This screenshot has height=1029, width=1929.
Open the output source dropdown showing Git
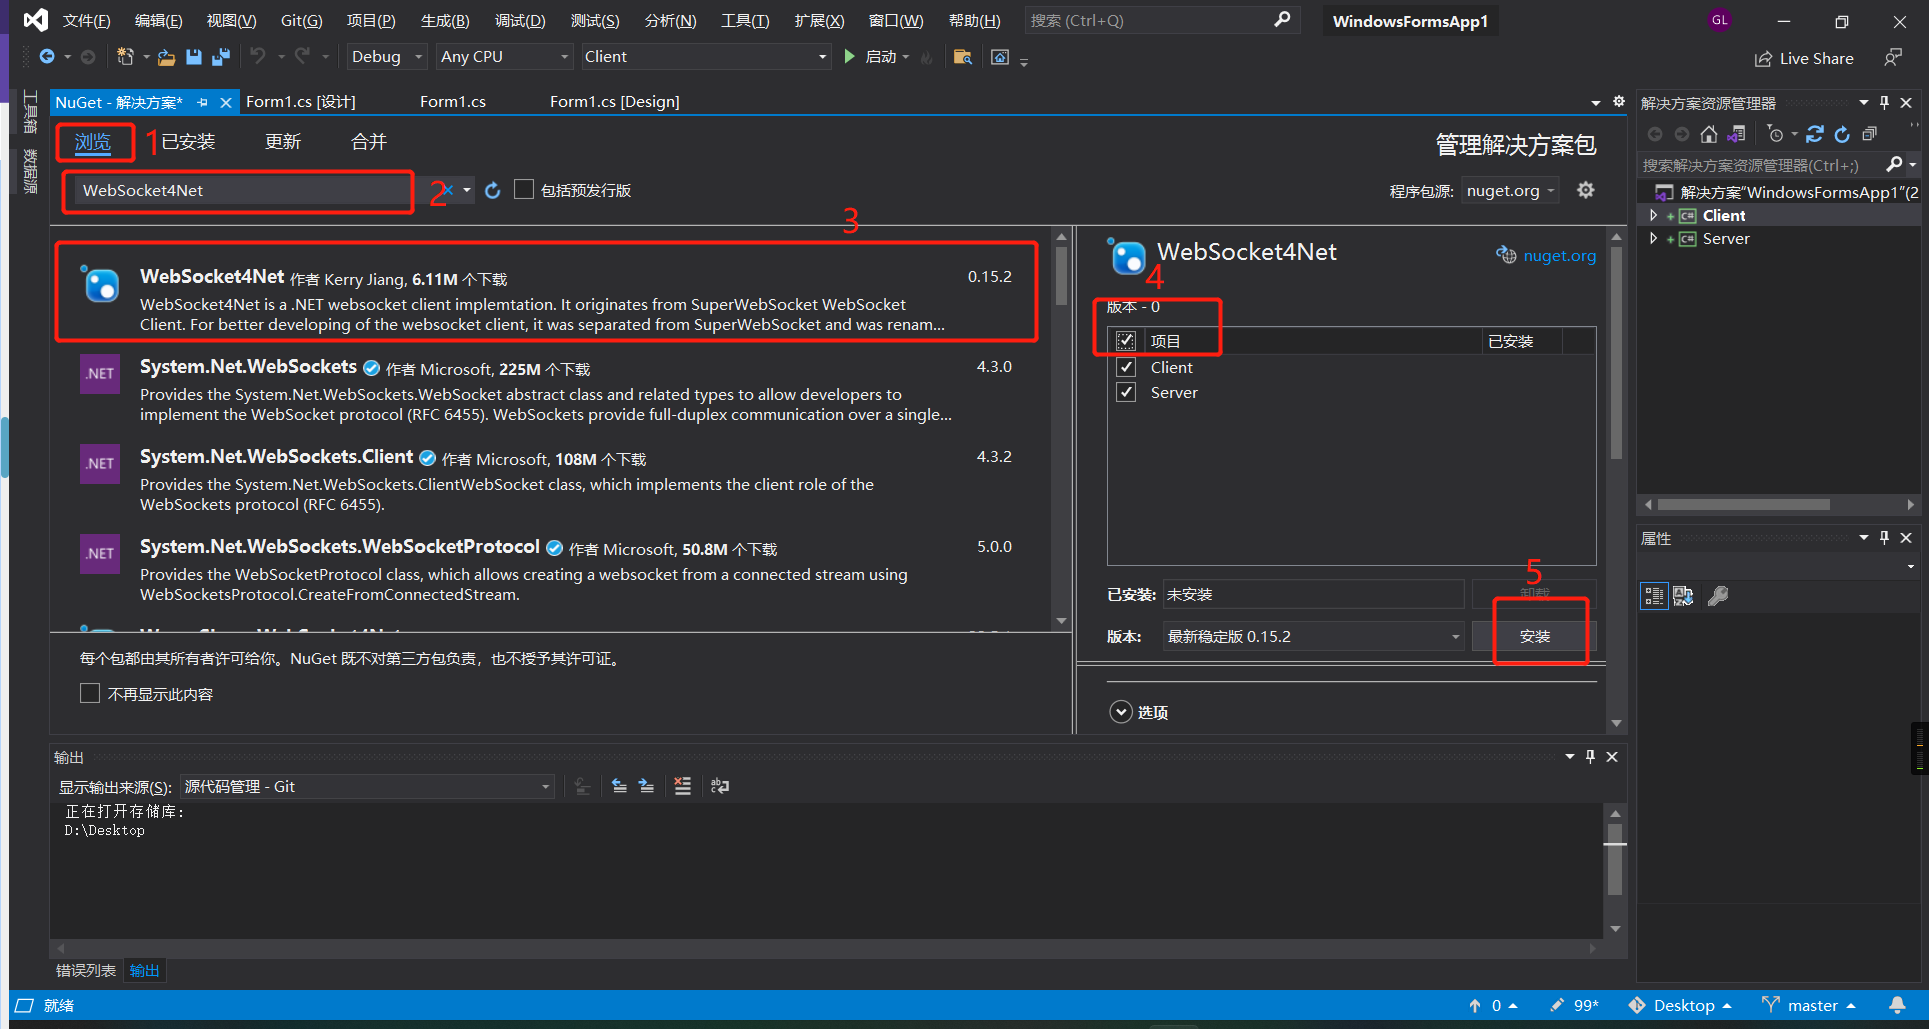(366, 786)
